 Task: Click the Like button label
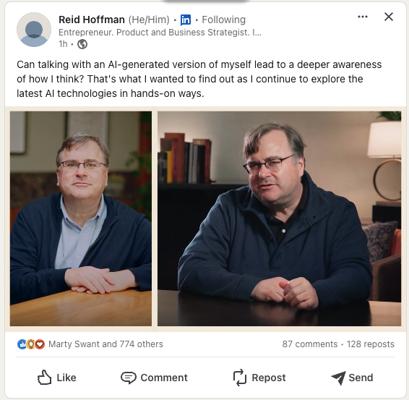(66, 378)
